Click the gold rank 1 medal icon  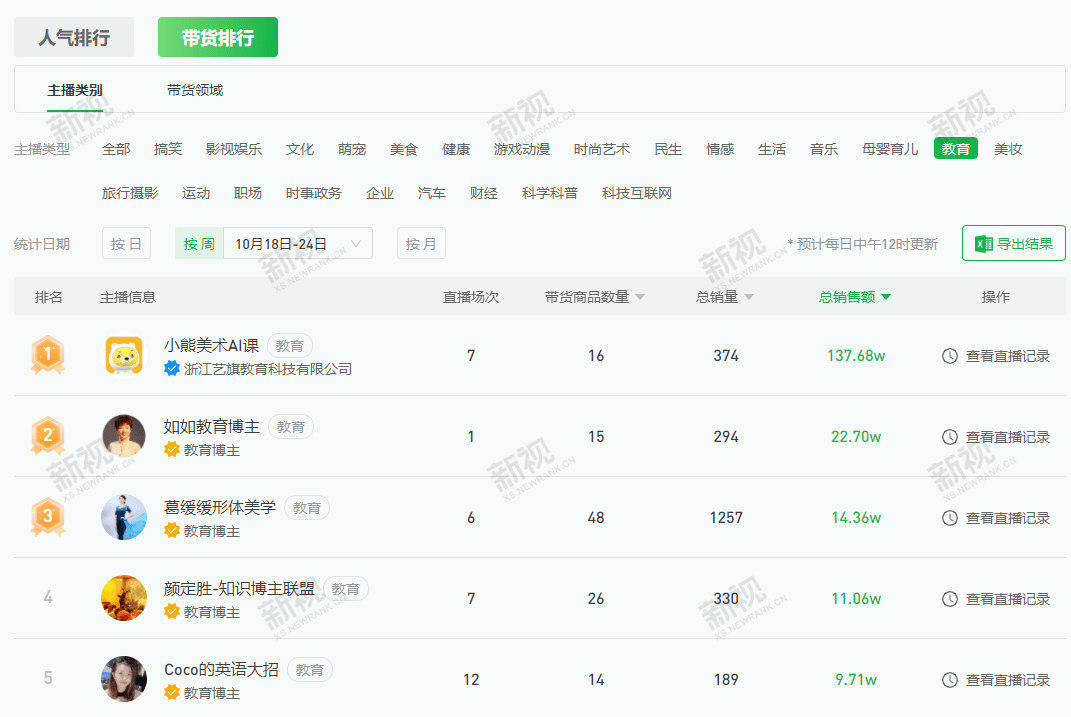48,355
